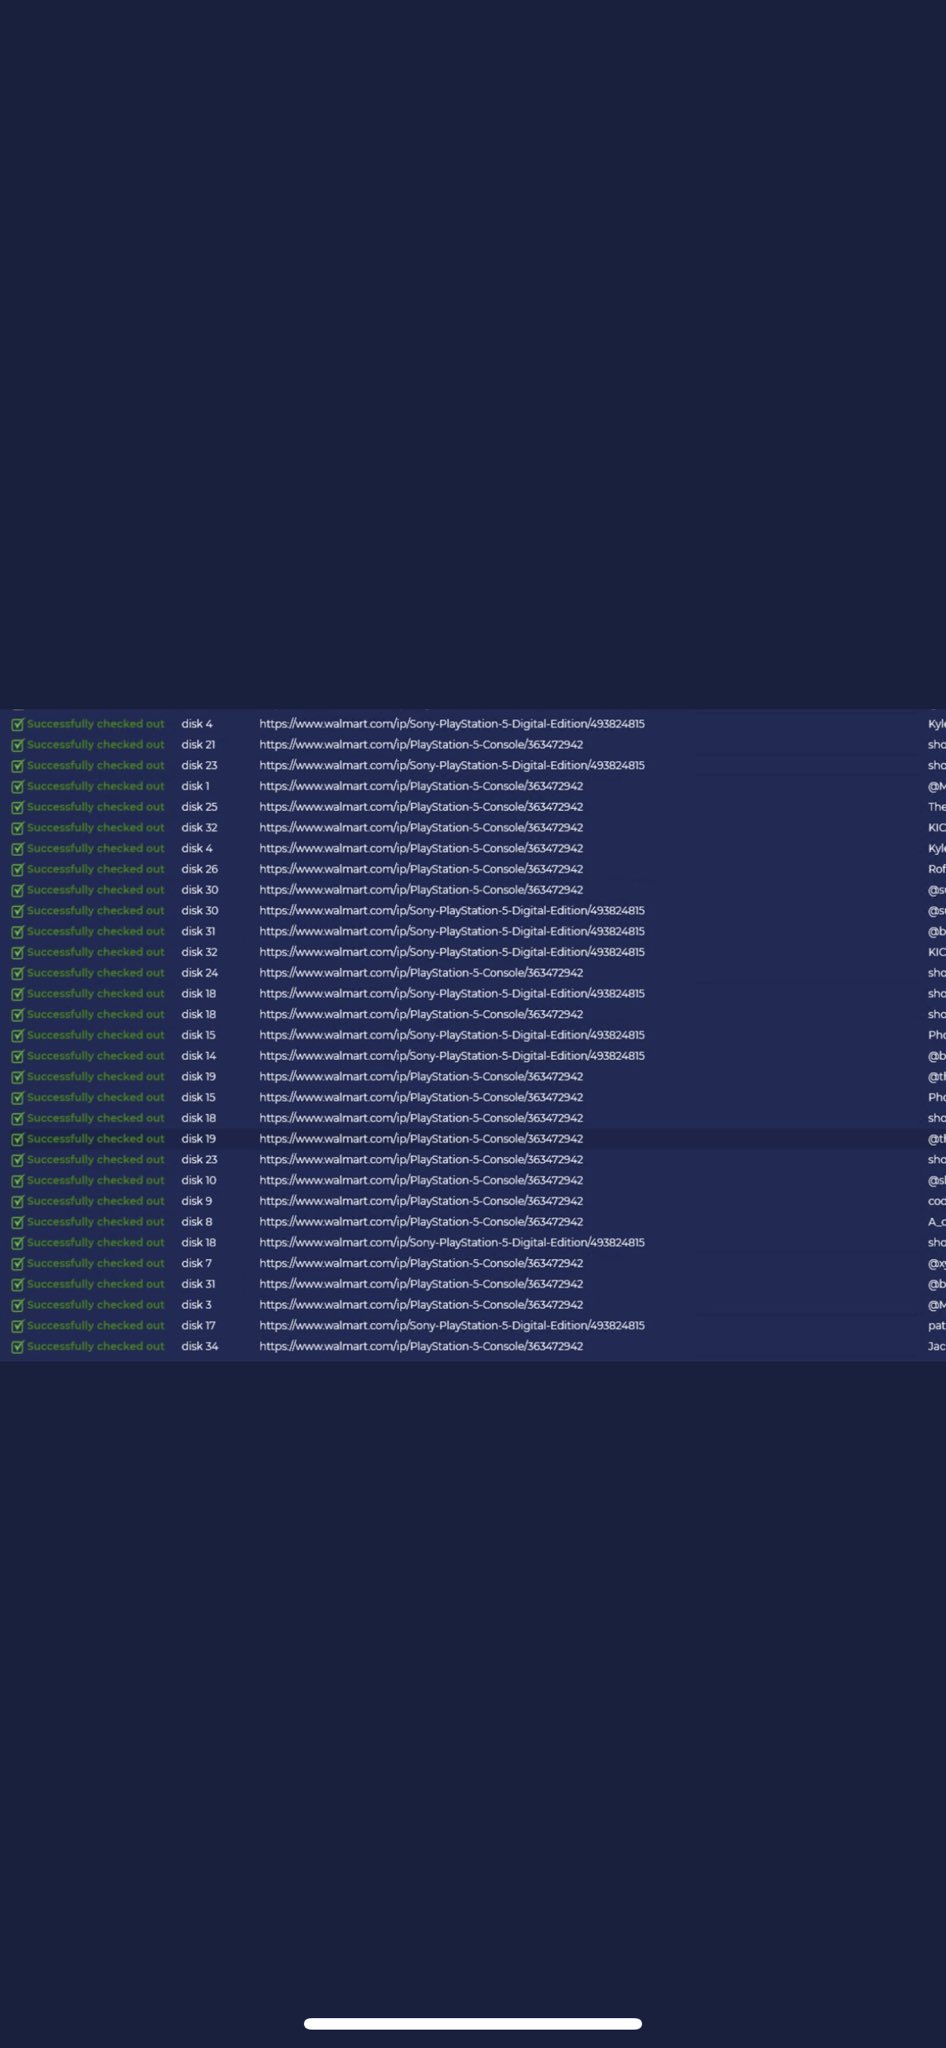Open the Walmart URL on disk 21 row

point(421,745)
